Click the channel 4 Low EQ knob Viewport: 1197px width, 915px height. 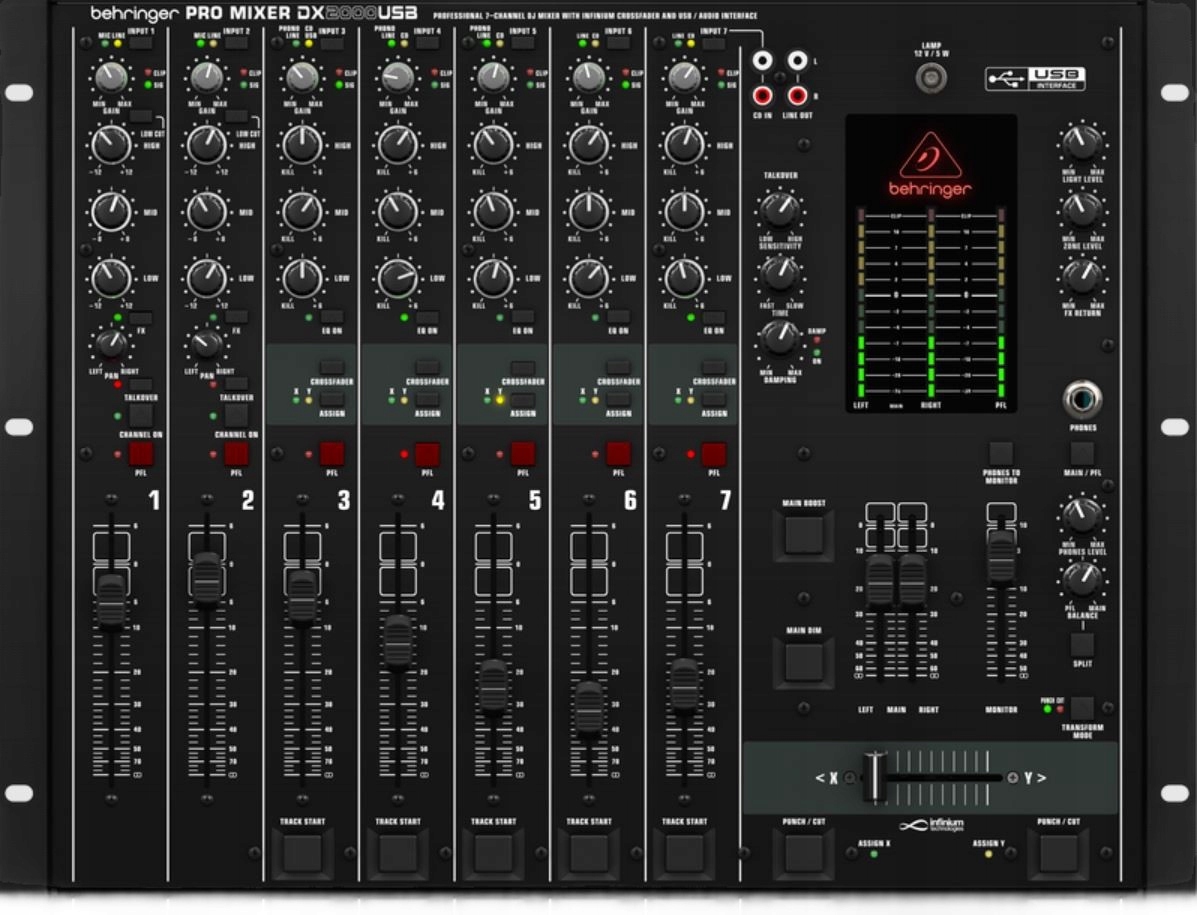click(398, 279)
